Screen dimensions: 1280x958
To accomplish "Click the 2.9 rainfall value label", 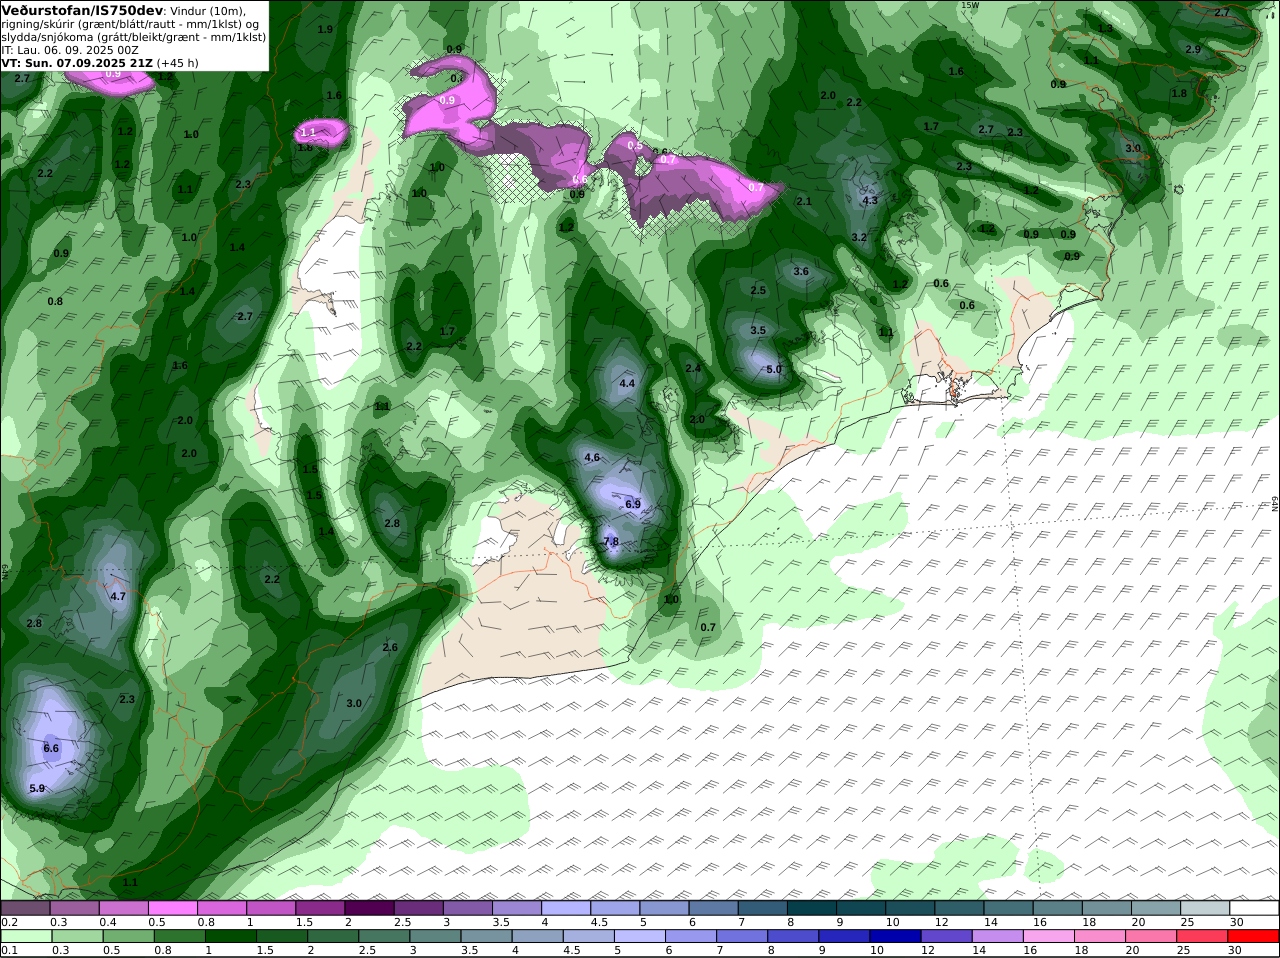I will [x=1193, y=50].
